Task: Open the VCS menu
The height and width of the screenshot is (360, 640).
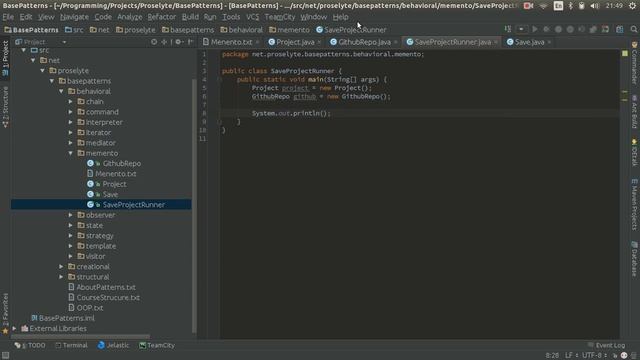Action: pos(252,17)
